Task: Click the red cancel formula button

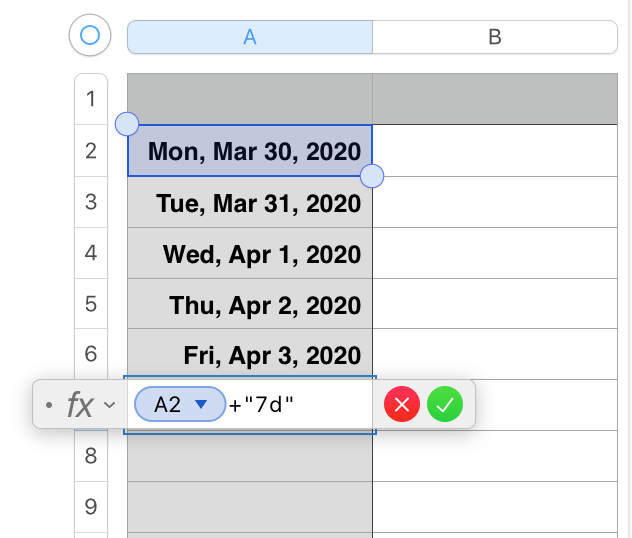Action: (402, 405)
